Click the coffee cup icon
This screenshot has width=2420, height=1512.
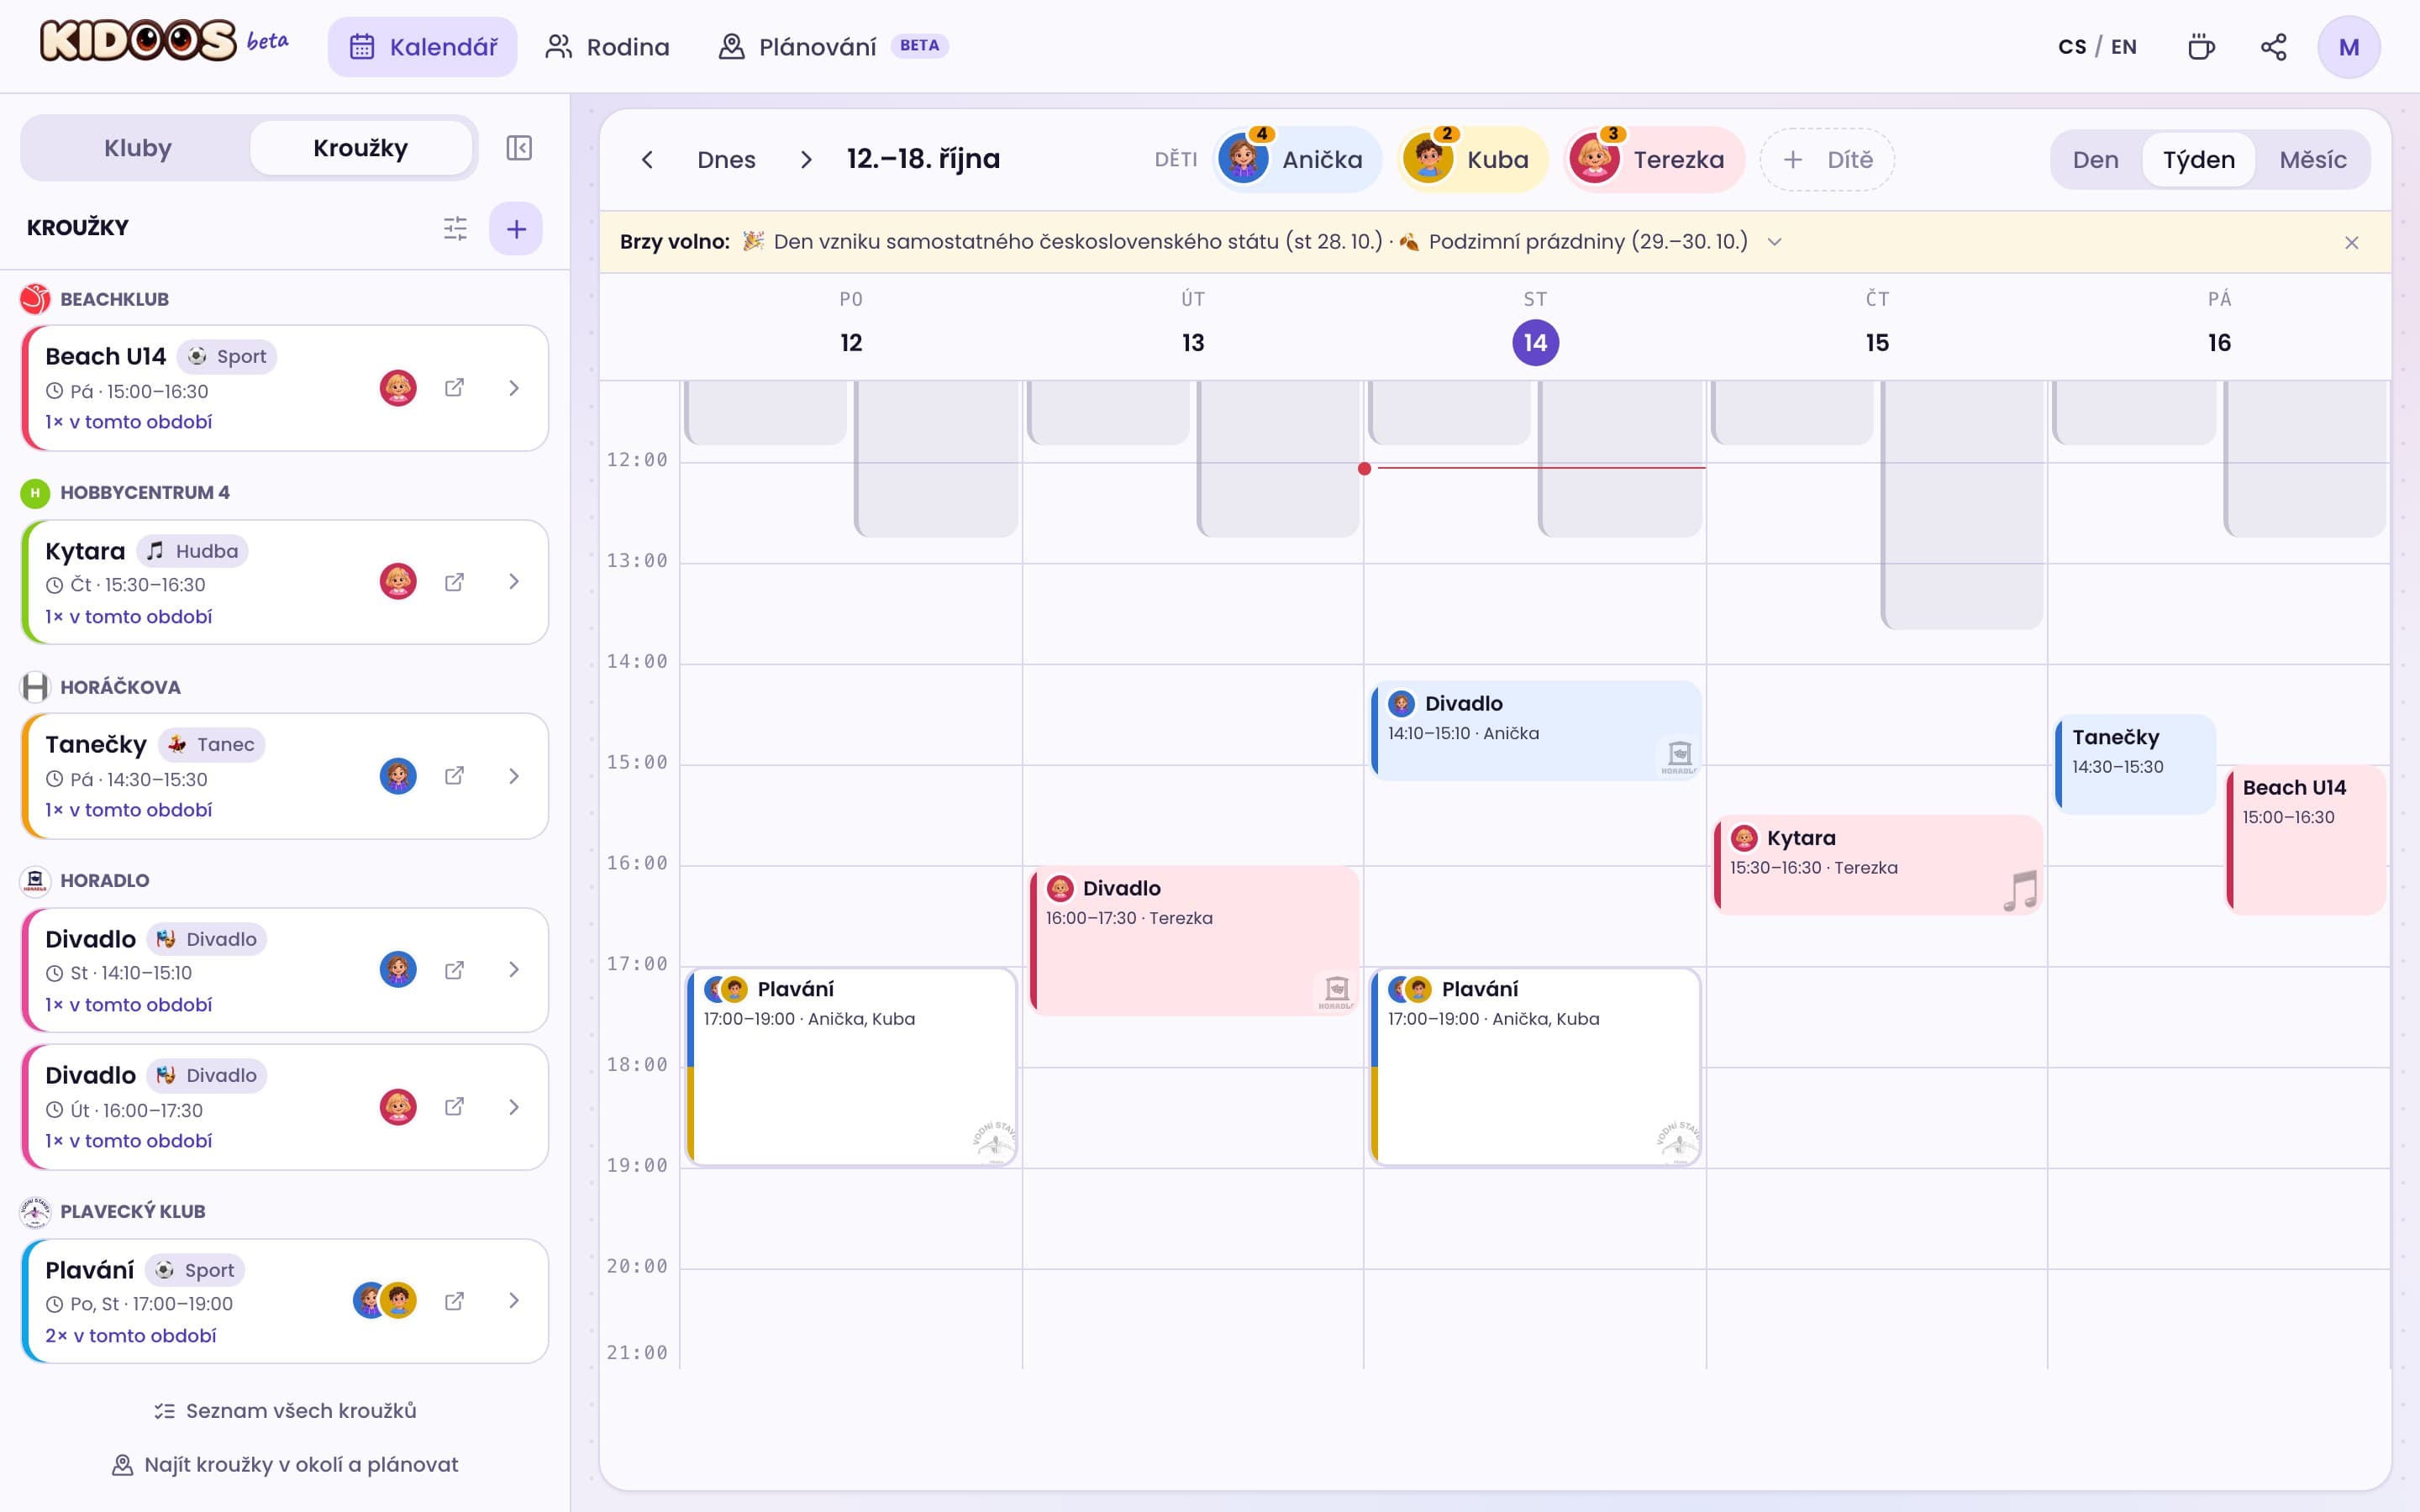click(x=2201, y=47)
